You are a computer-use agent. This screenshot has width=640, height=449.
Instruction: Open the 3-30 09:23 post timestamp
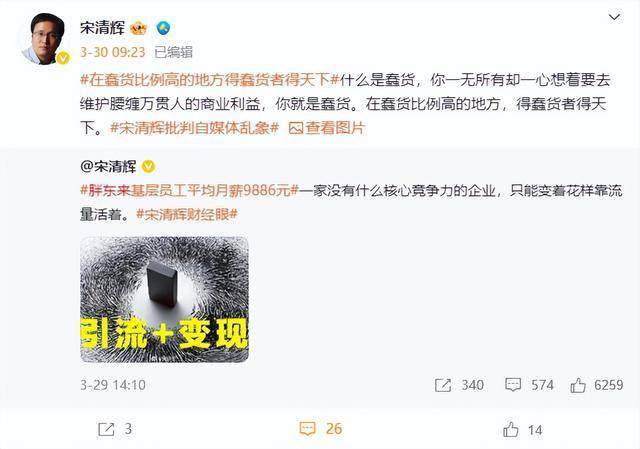coord(113,52)
